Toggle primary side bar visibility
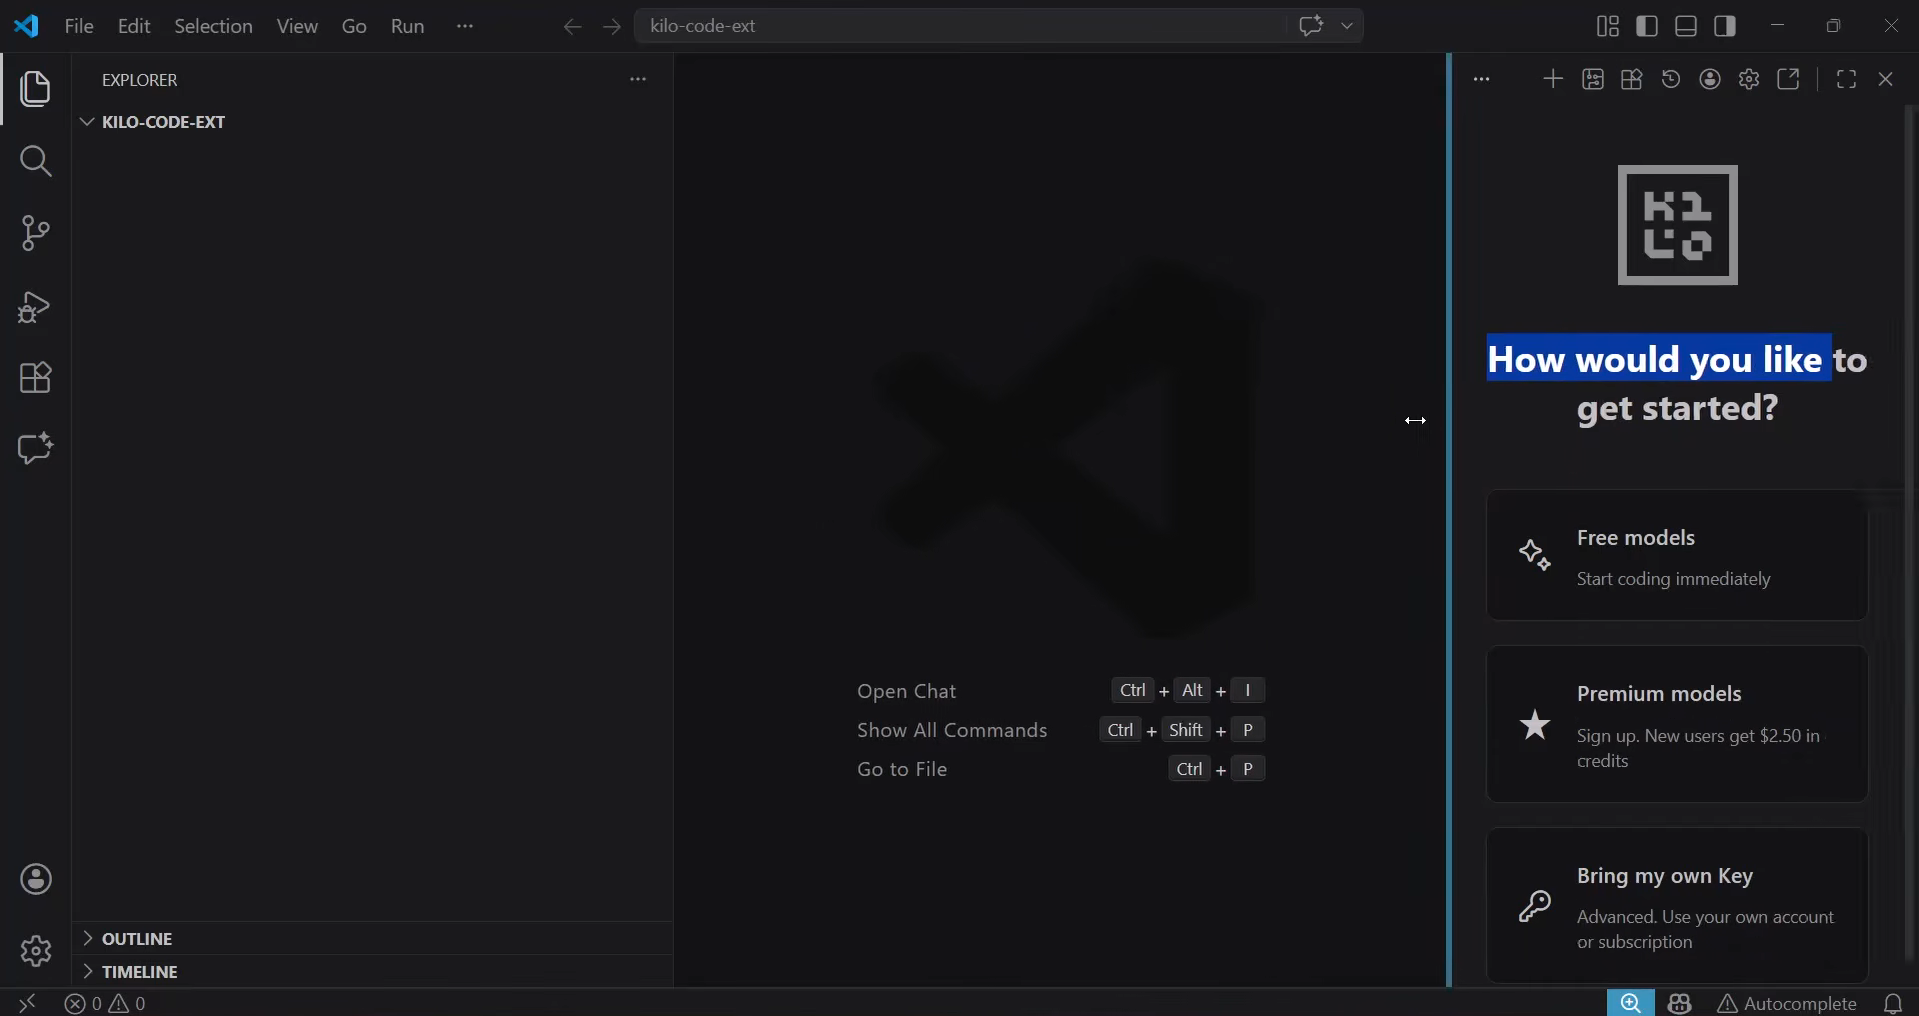1919x1016 pixels. 1647,26
